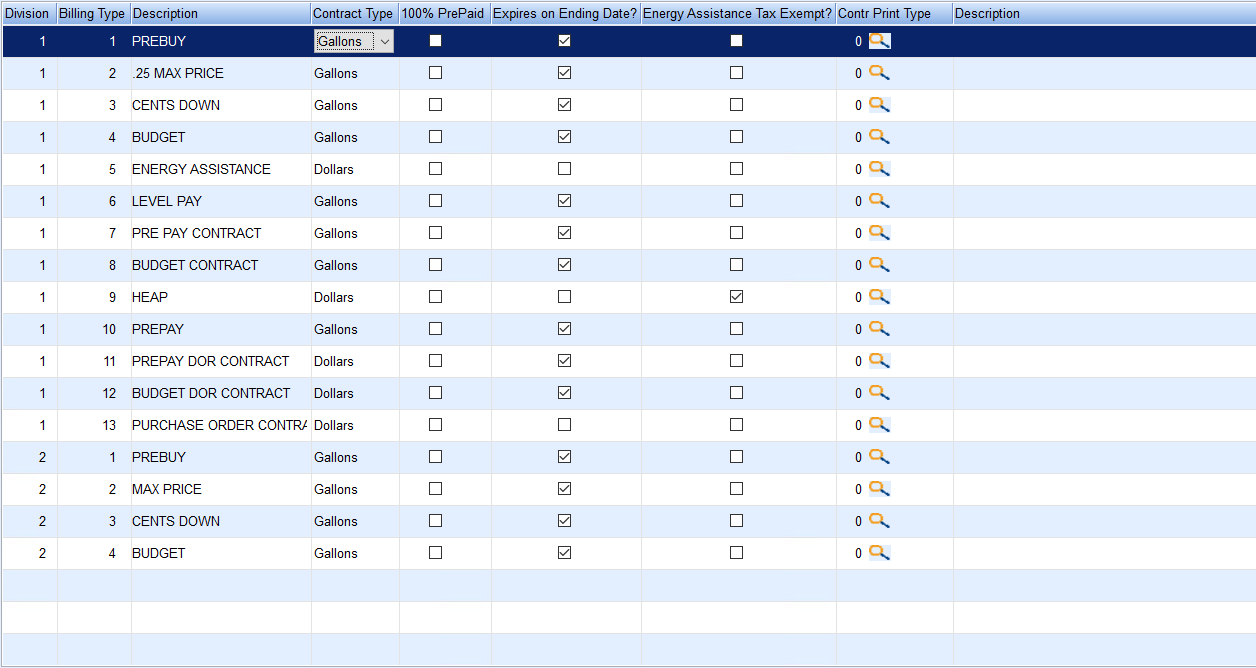Uncheck Energy Assistance Tax Exempt for HEAP

[736, 297]
